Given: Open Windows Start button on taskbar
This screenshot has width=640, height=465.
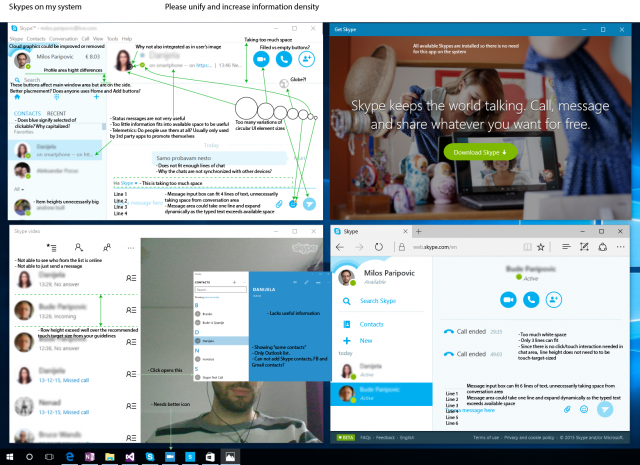Looking at the screenshot, I should click(x=10, y=457).
